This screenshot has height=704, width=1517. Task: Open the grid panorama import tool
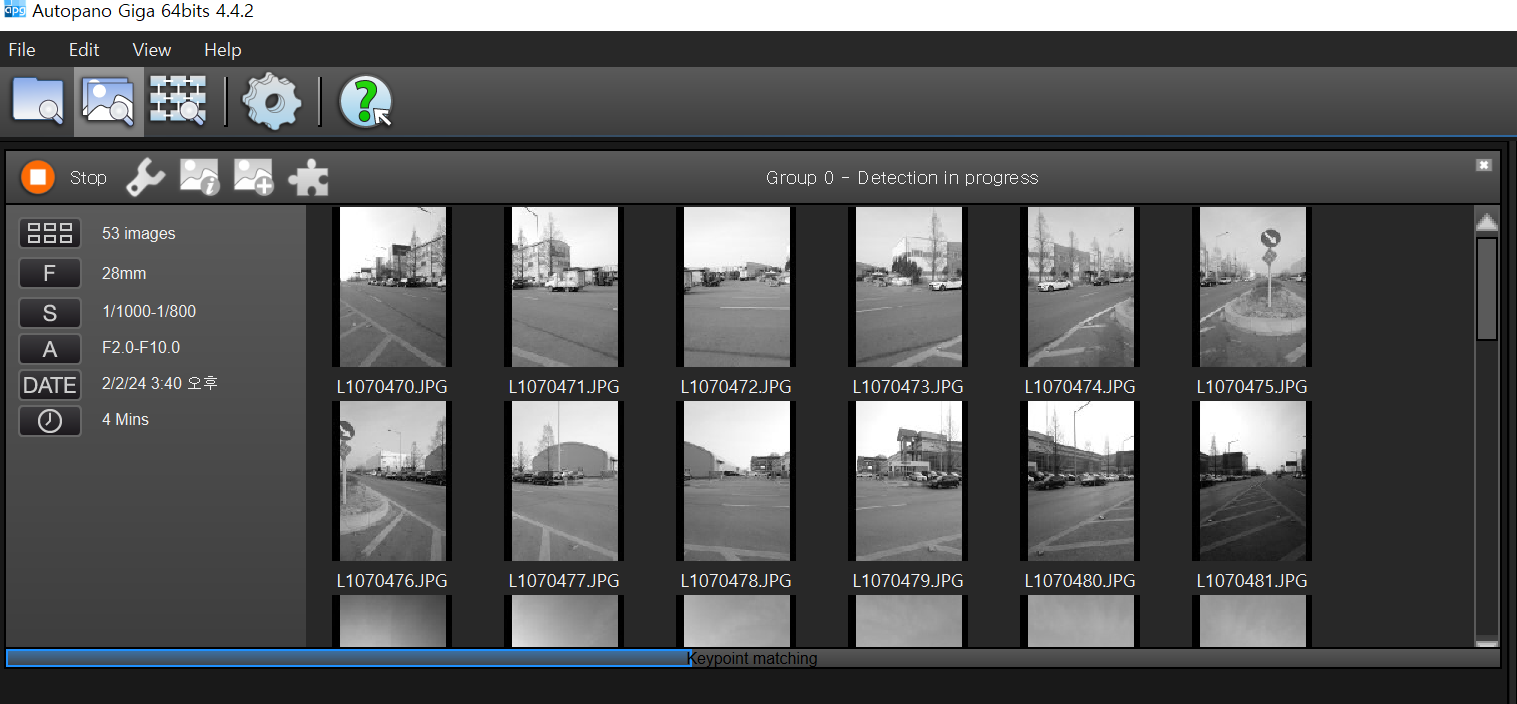[x=178, y=102]
